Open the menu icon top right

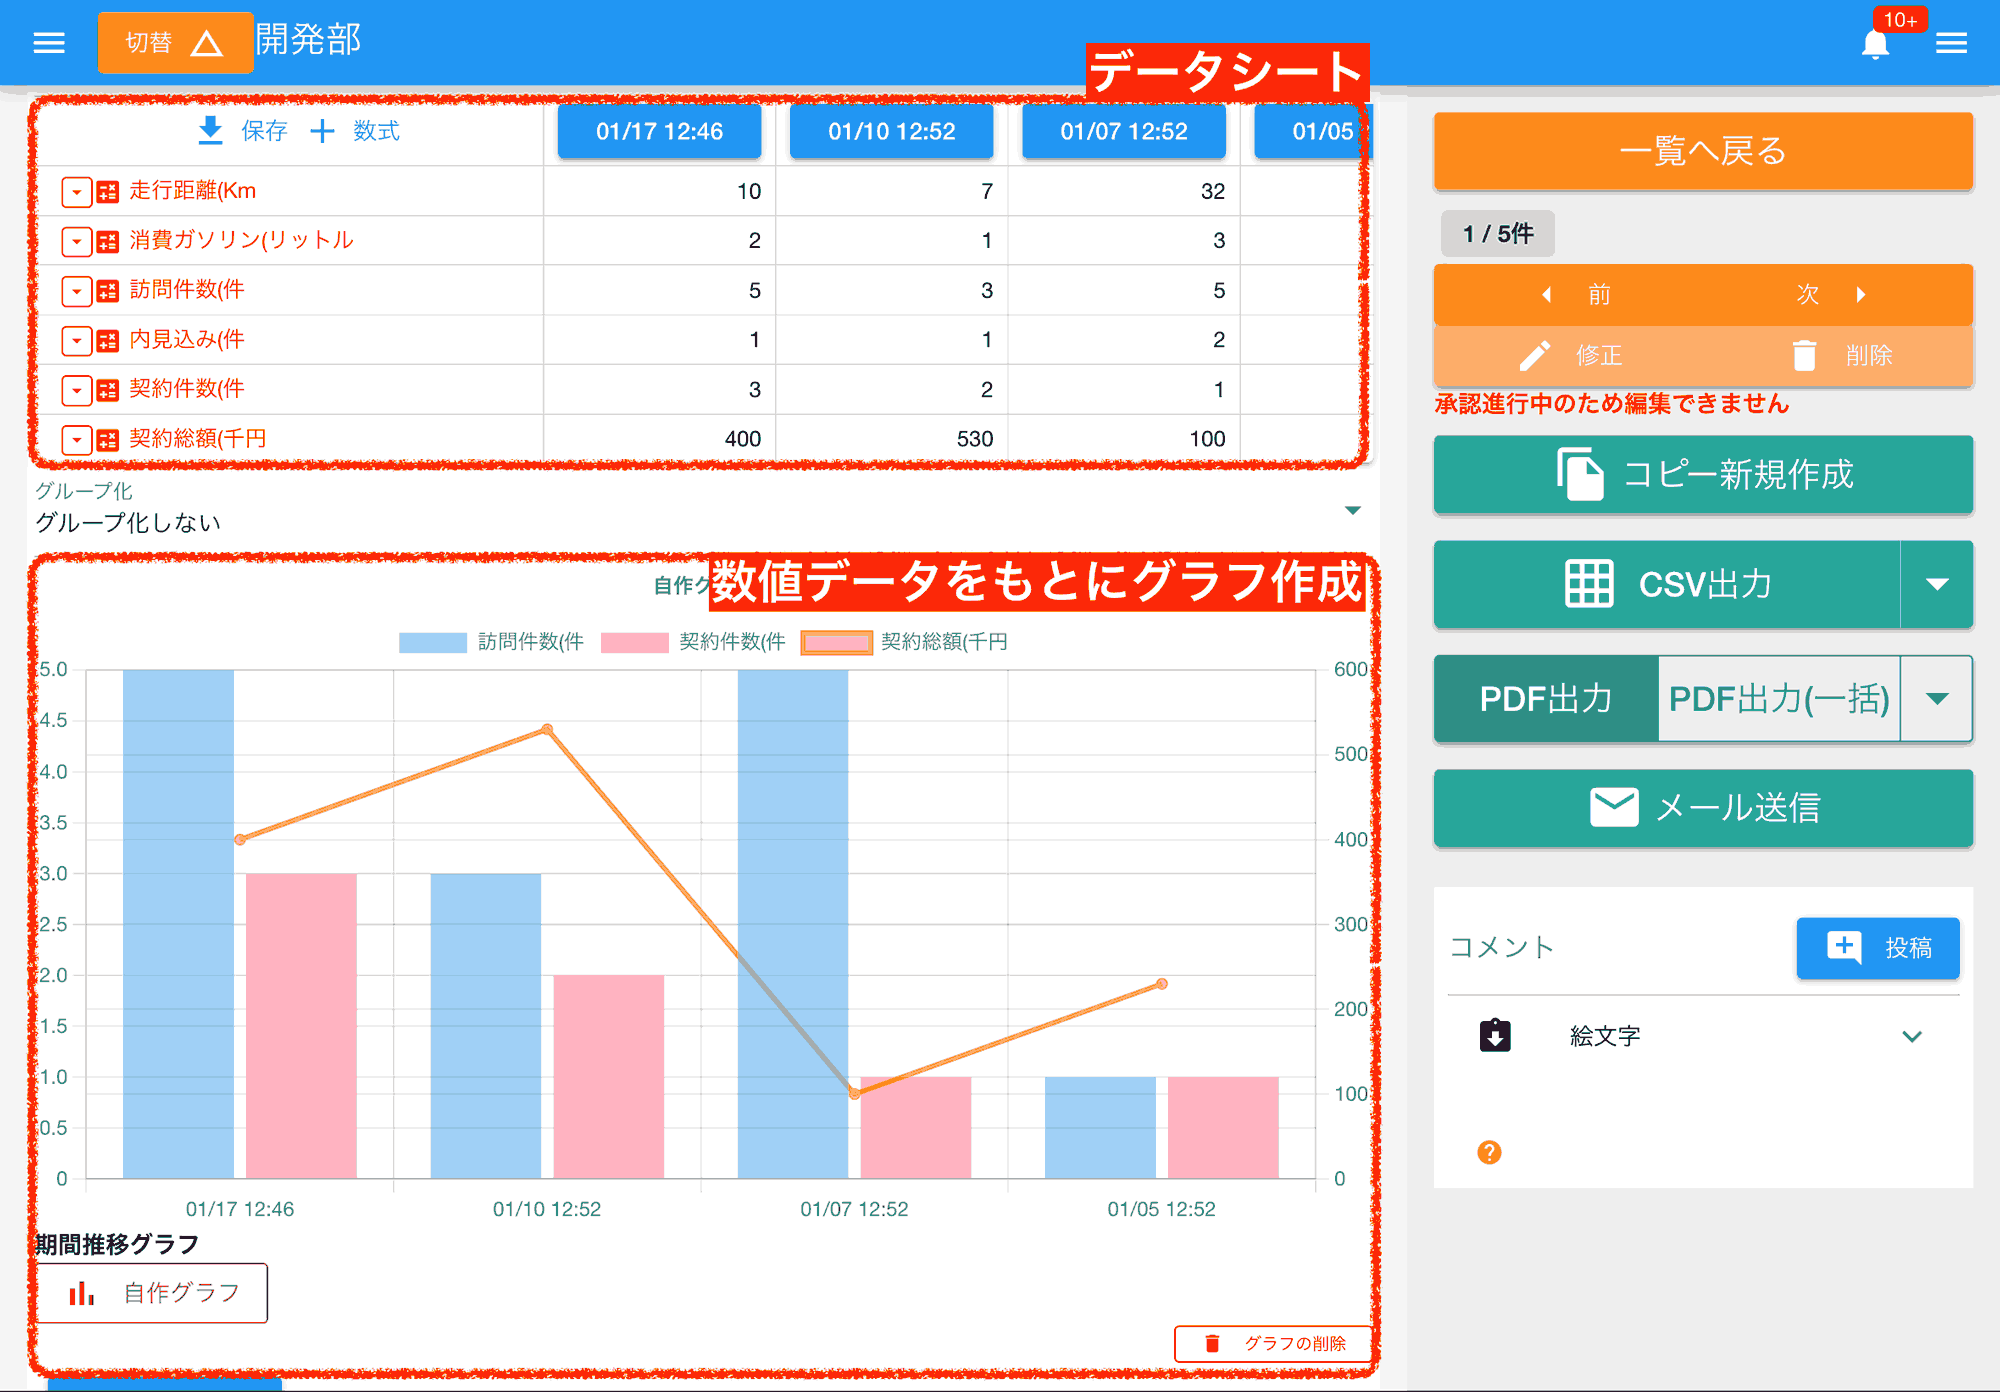tap(1952, 42)
